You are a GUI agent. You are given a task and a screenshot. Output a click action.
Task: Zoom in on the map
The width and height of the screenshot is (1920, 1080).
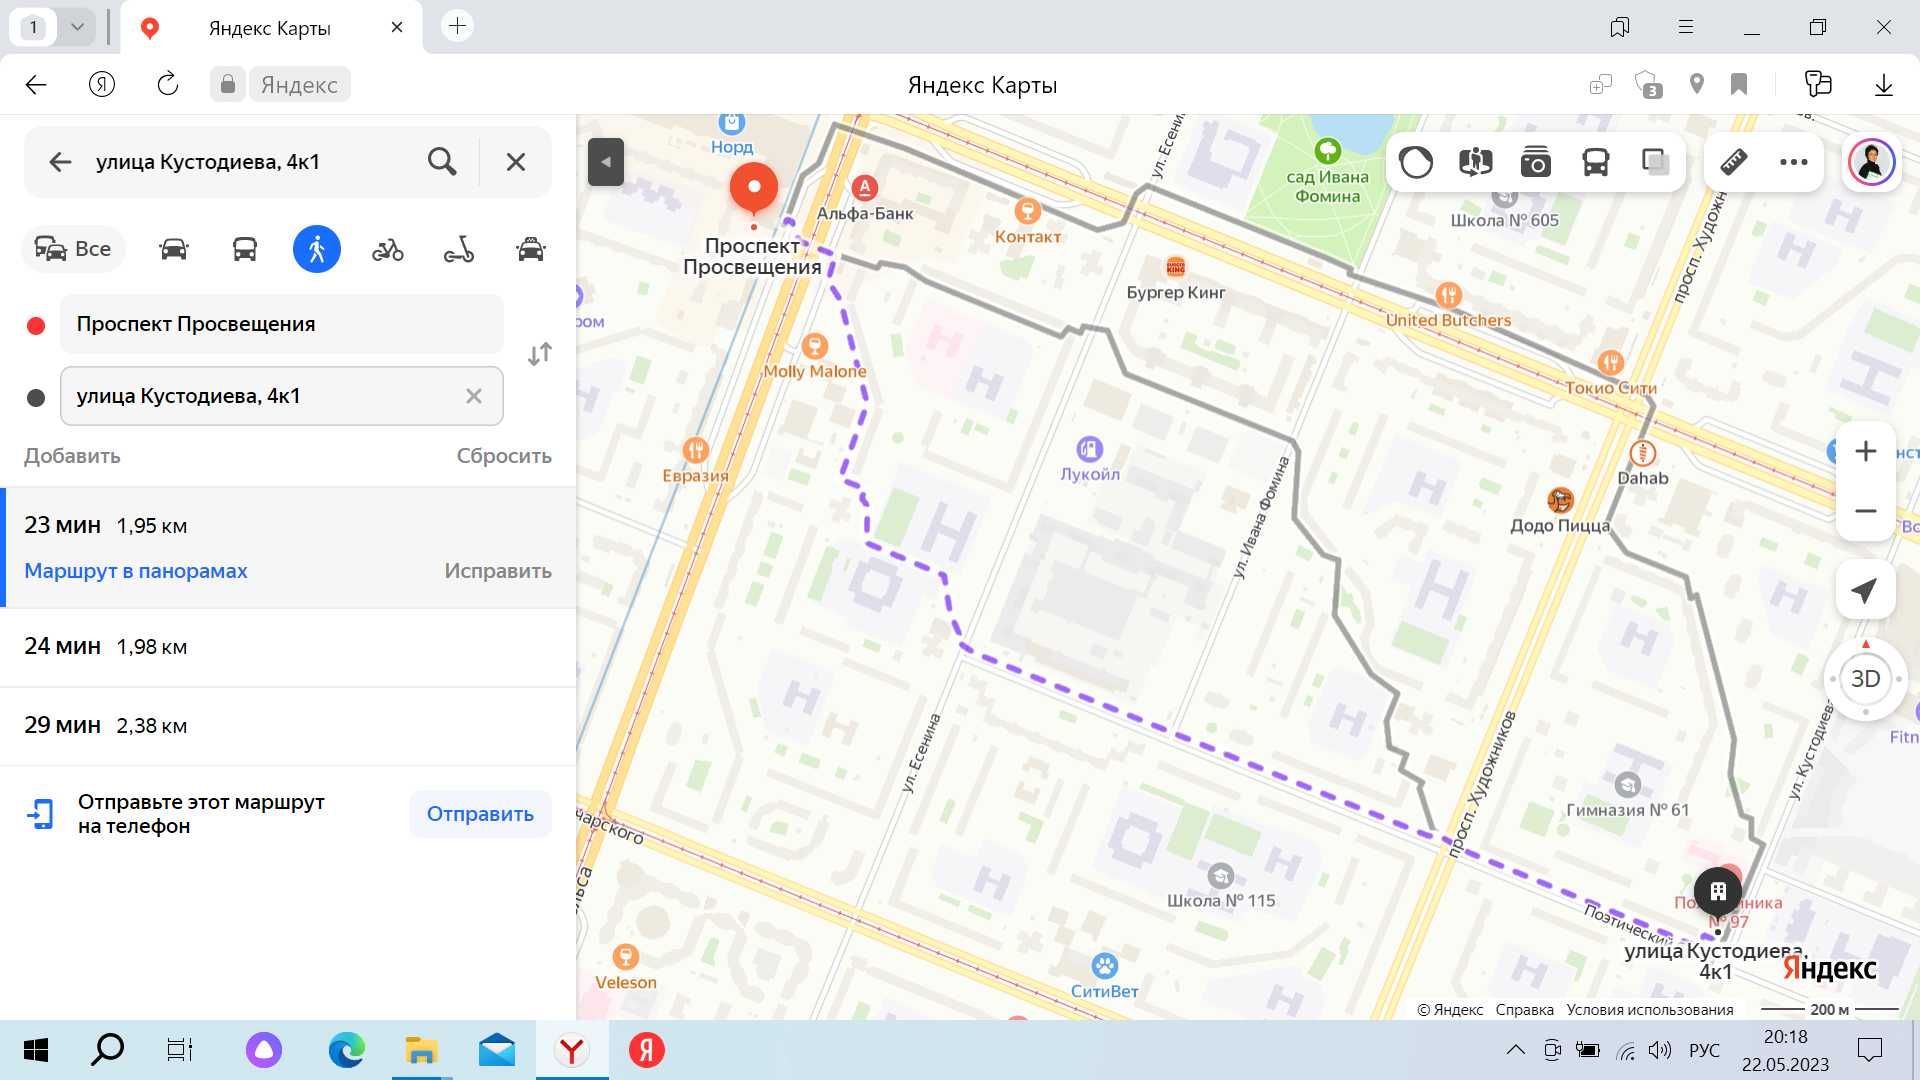[1865, 452]
